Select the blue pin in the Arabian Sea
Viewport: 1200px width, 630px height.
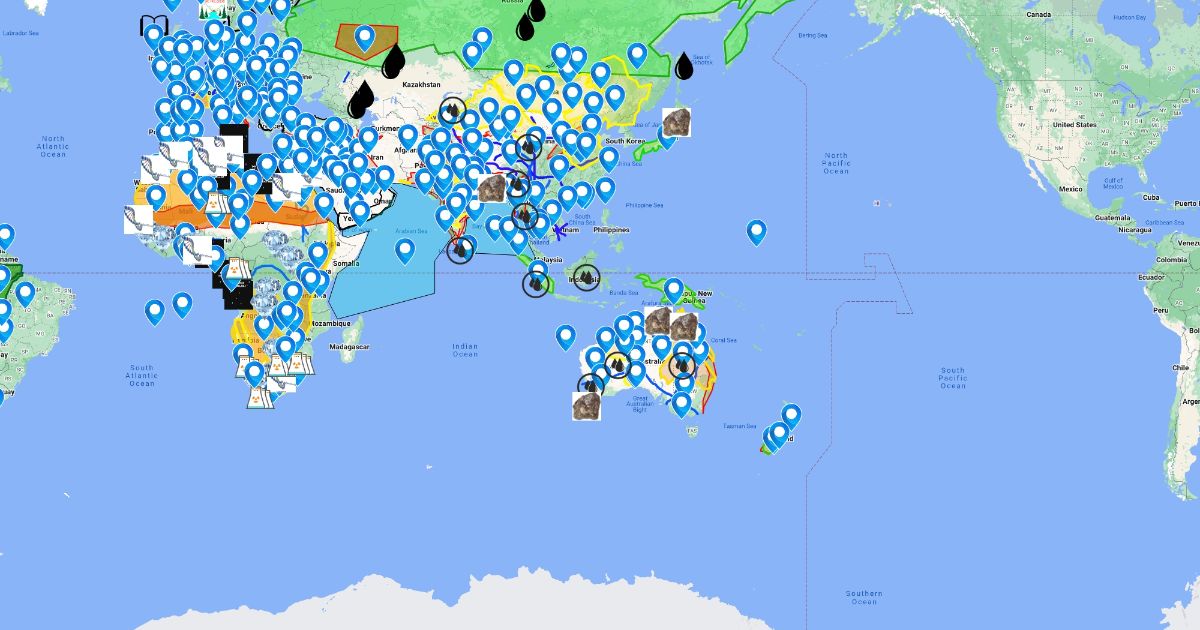pyautogui.click(x=405, y=250)
